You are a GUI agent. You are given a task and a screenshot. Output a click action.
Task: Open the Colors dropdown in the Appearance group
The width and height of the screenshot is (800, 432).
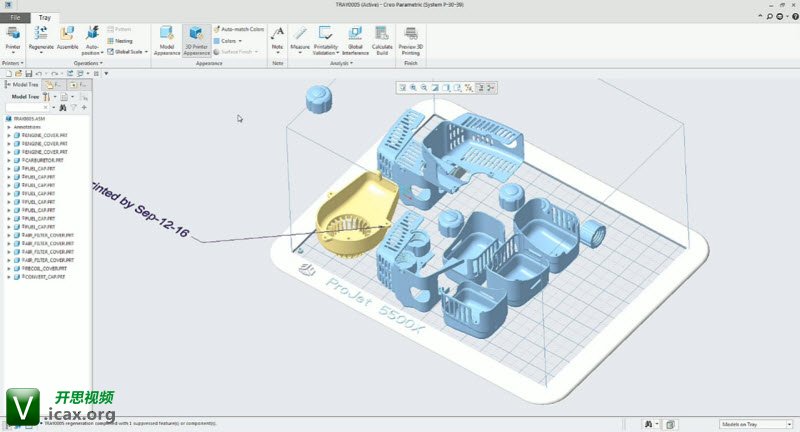228,41
